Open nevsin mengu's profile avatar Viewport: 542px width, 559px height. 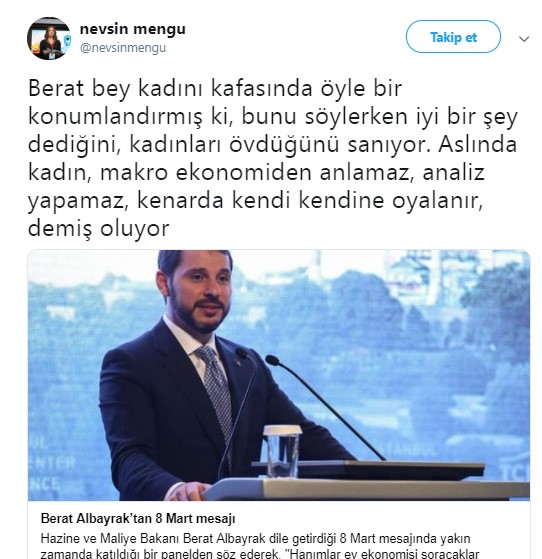[x=48, y=39]
